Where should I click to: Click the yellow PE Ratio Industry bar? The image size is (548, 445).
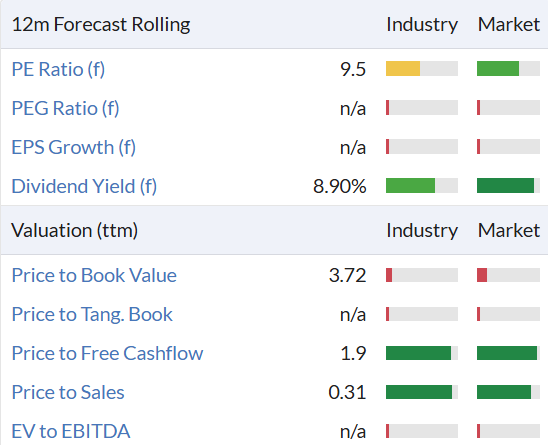pyautogui.click(x=422, y=69)
